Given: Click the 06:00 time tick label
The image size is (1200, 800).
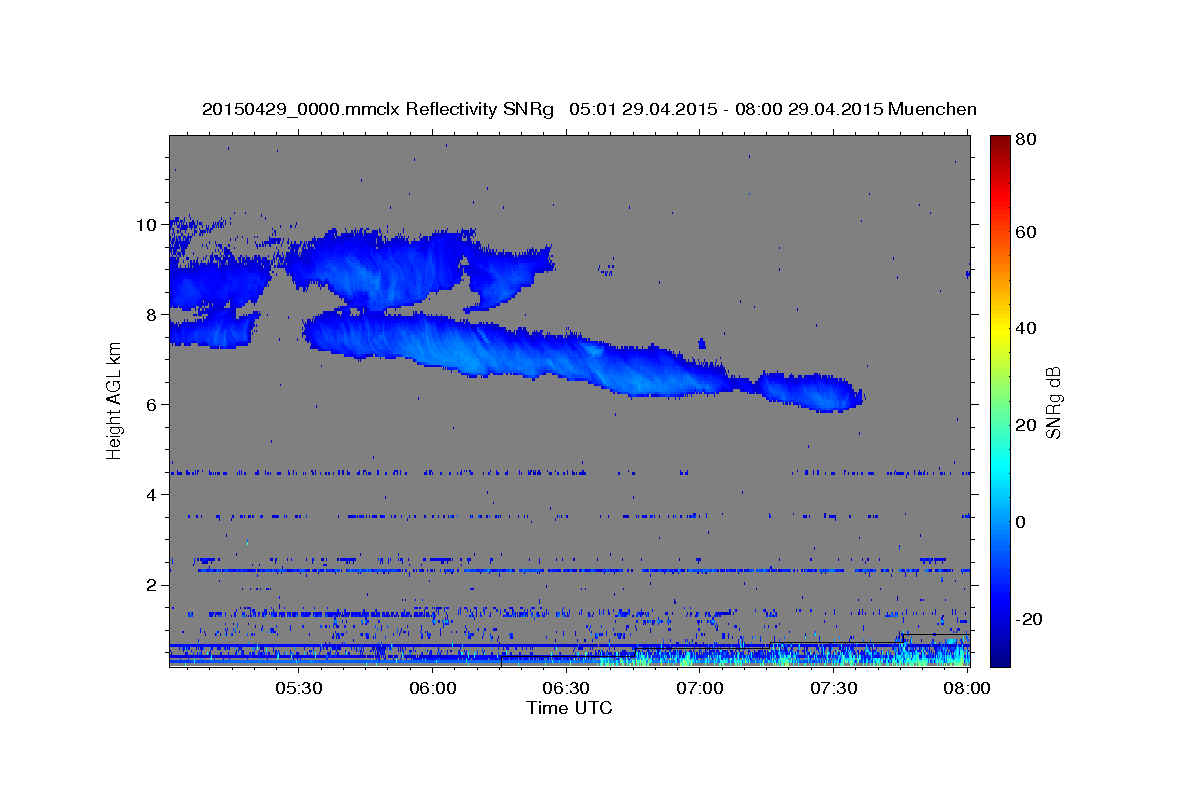Looking at the screenshot, I should [x=433, y=688].
